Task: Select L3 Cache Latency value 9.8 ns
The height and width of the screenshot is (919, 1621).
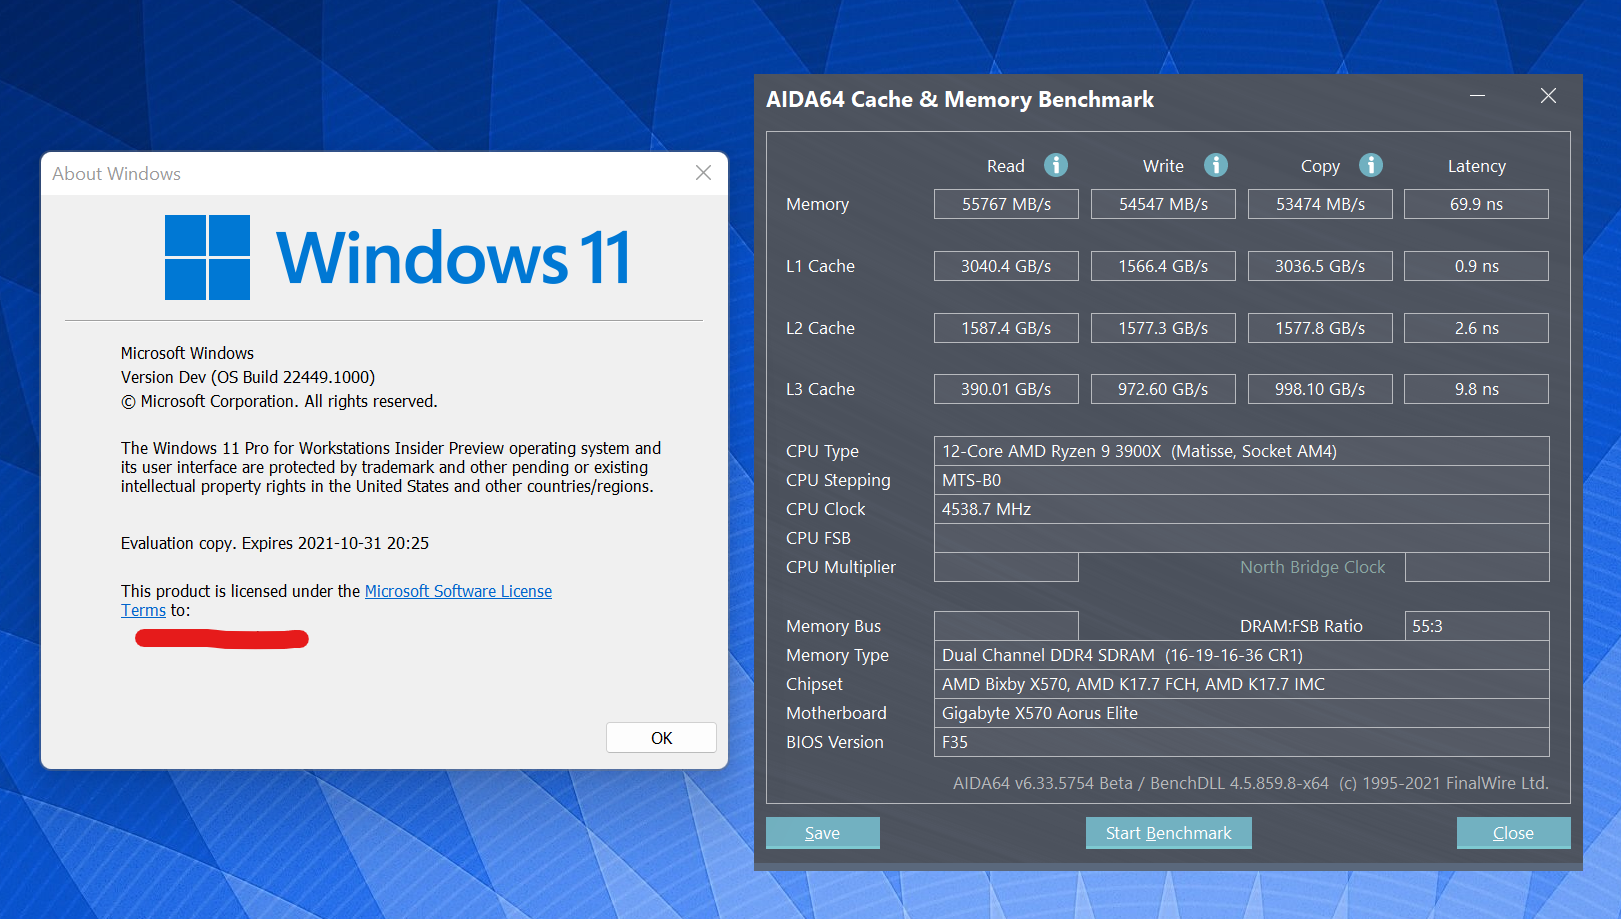Action: pyautogui.click(x=1476, y=389)
